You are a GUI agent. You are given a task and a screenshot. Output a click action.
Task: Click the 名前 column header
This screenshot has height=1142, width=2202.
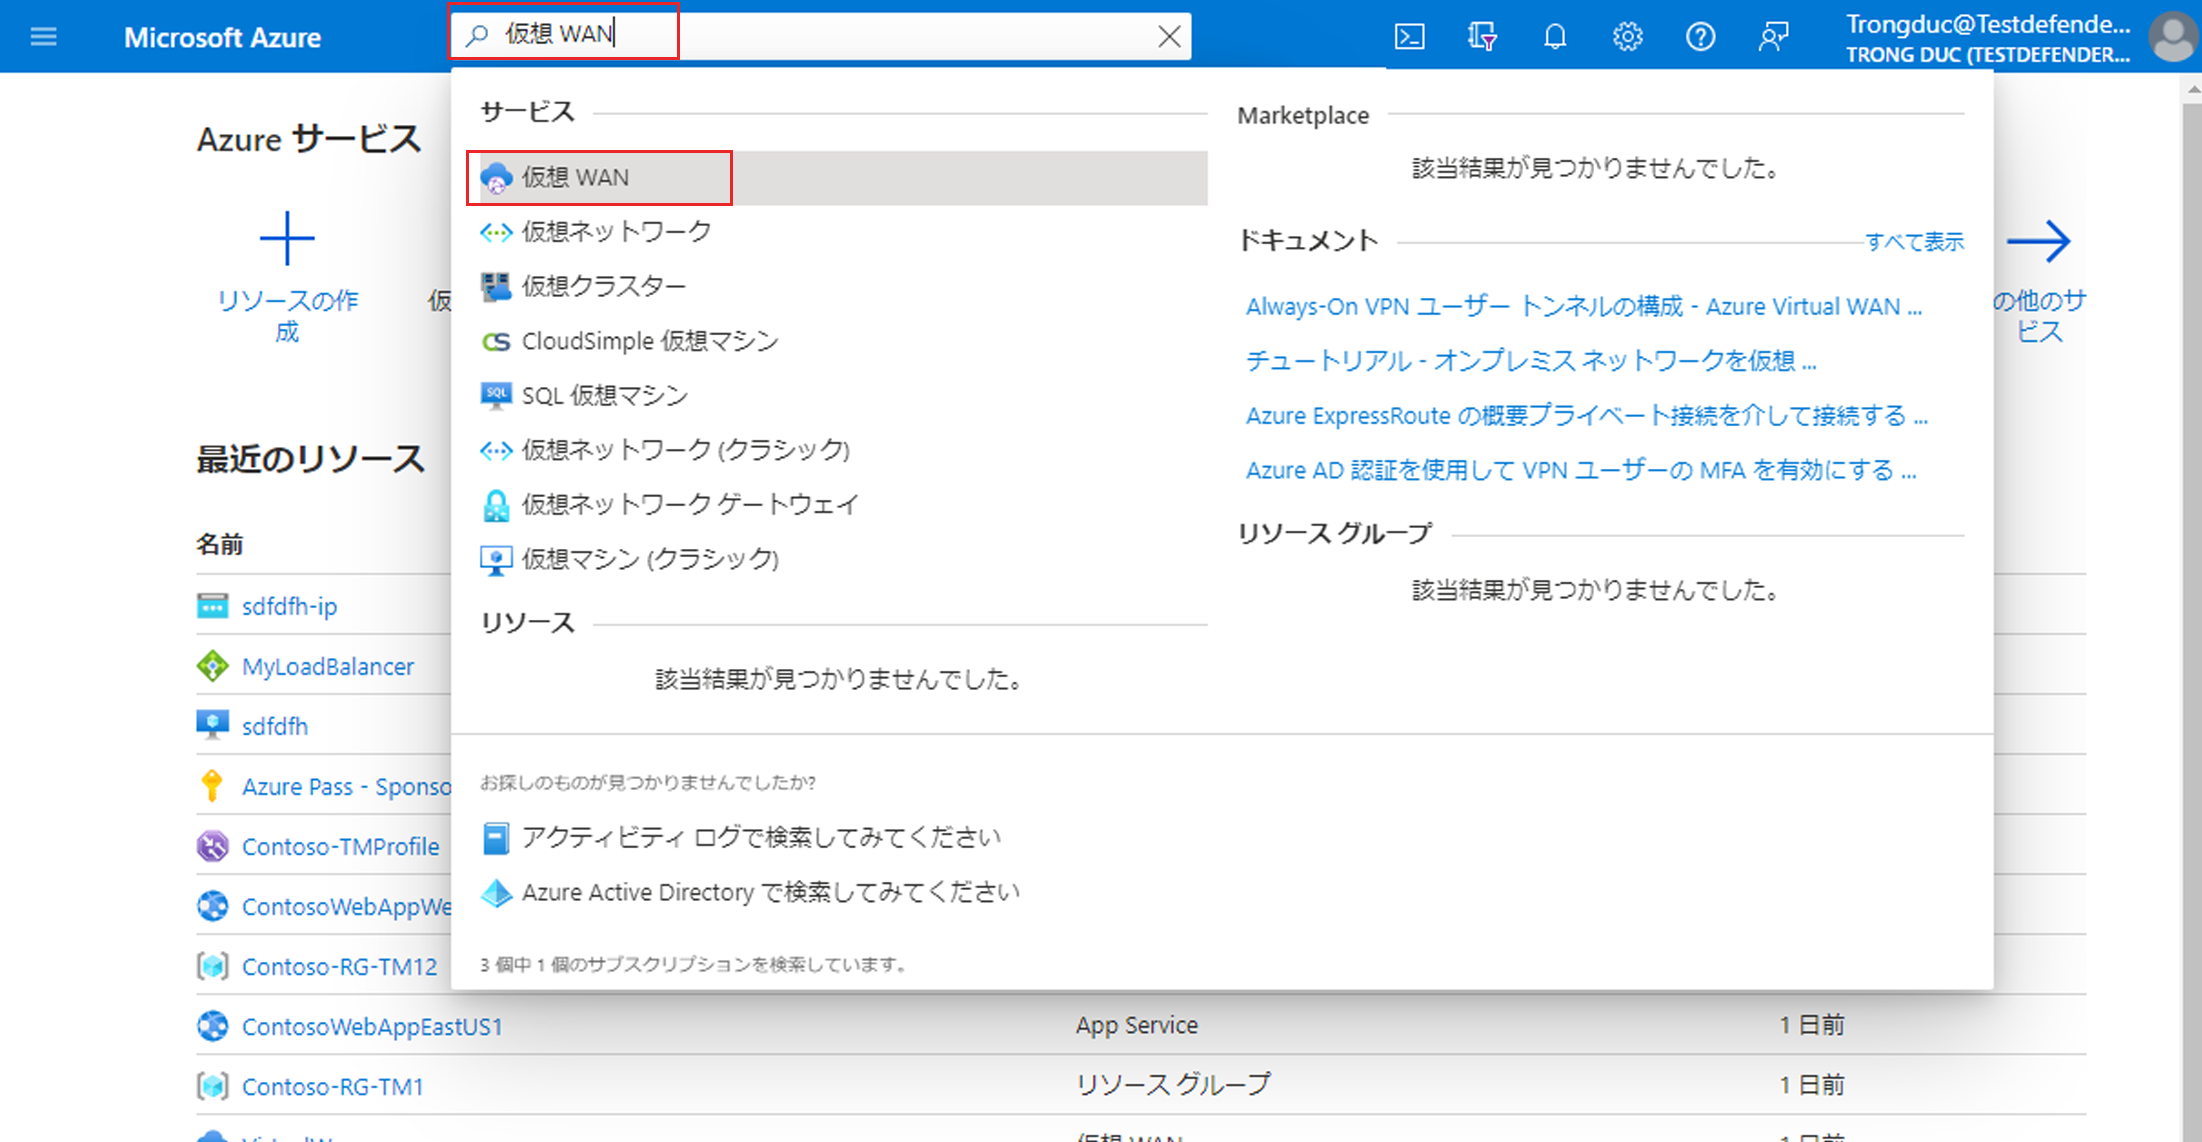(219, 544)
